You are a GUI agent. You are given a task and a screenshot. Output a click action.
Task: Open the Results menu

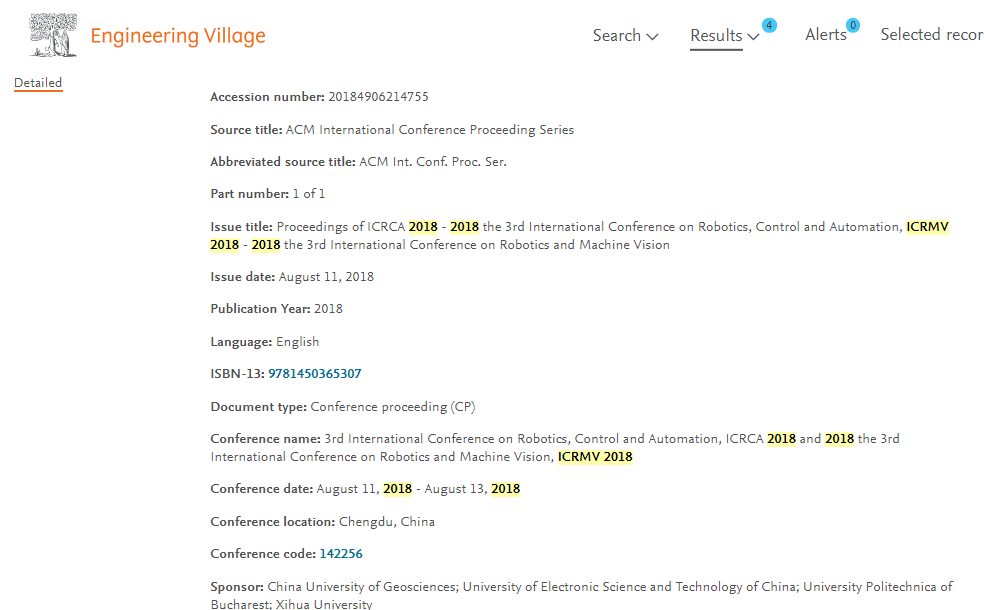(716, 35)
